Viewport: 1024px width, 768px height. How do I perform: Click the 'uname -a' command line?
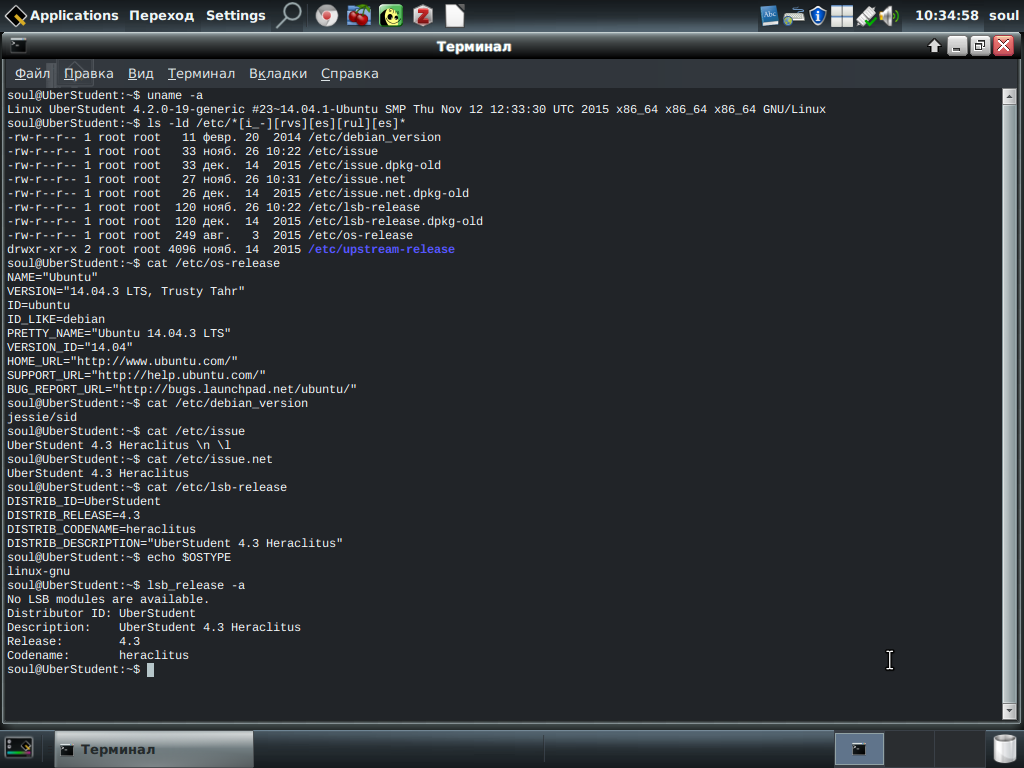coord(105,95)
